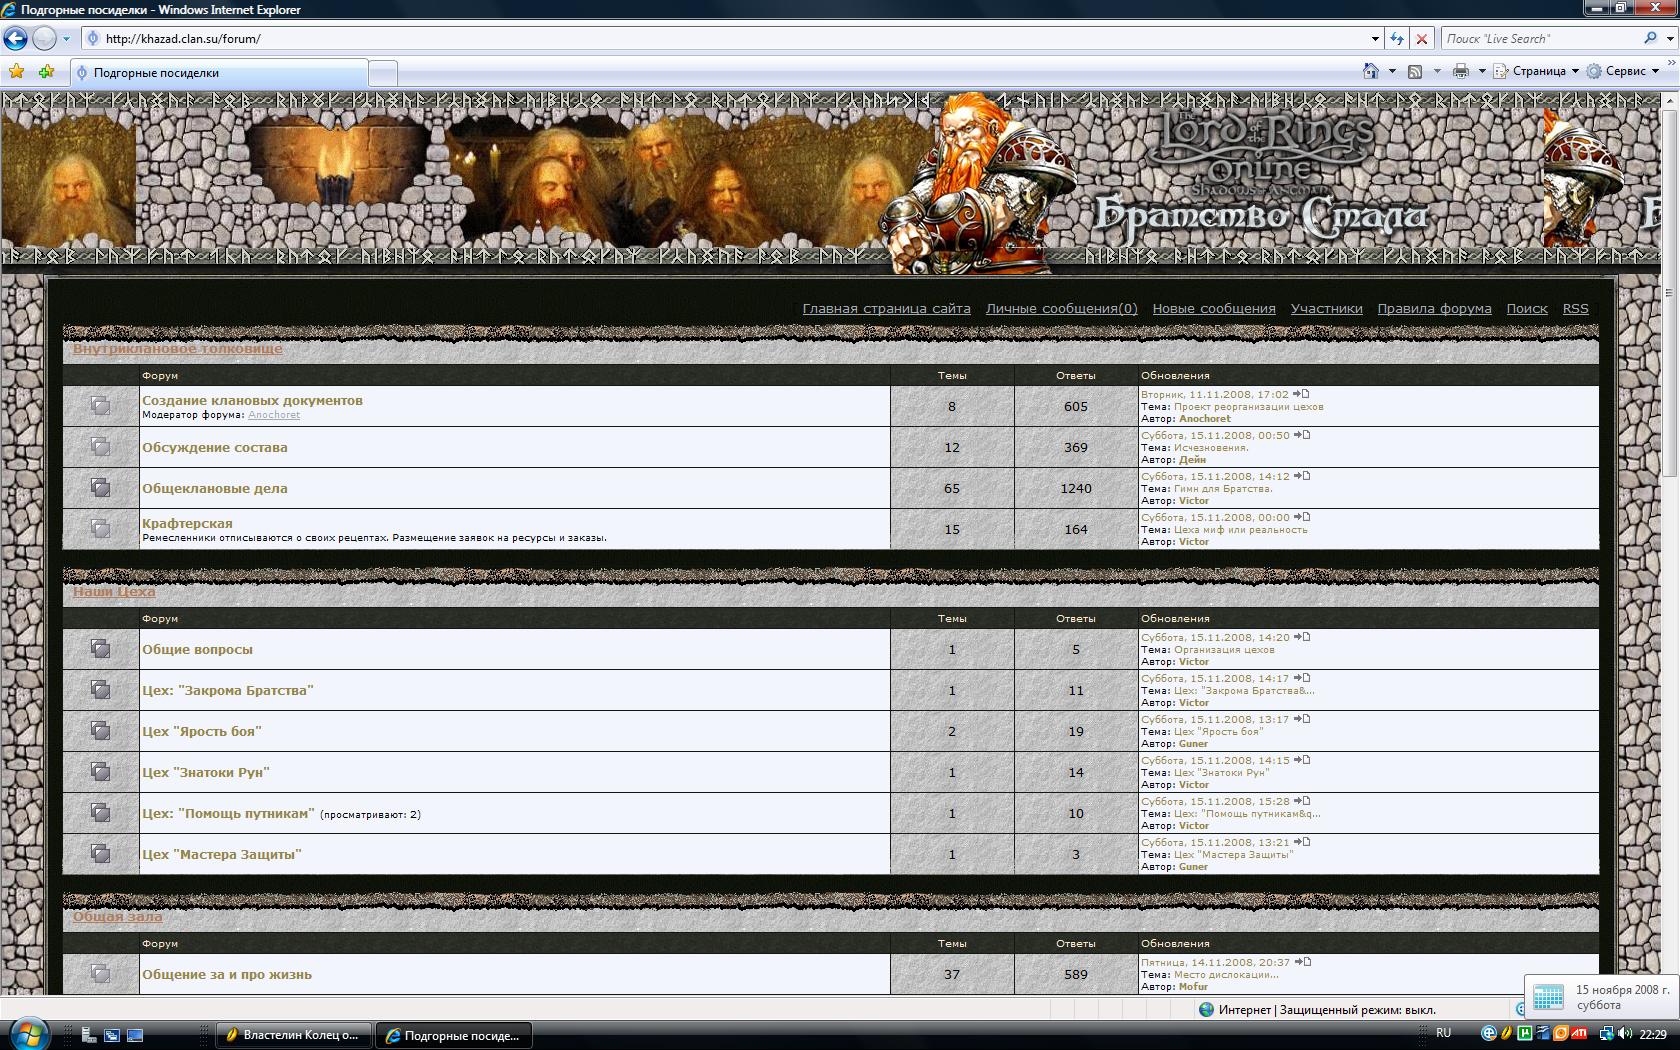Open the volume speaker tray icon

point(1625,1033)
